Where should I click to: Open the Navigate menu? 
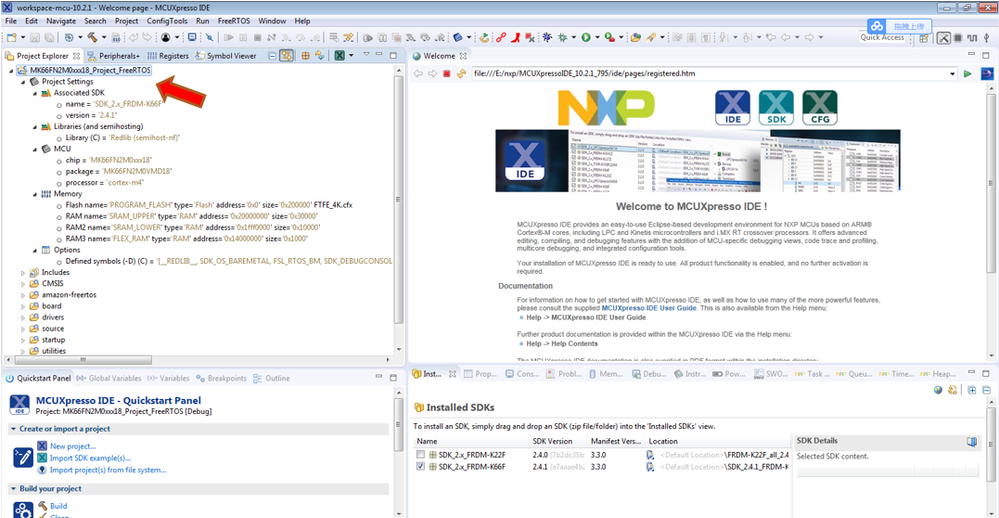coord(61,21)
